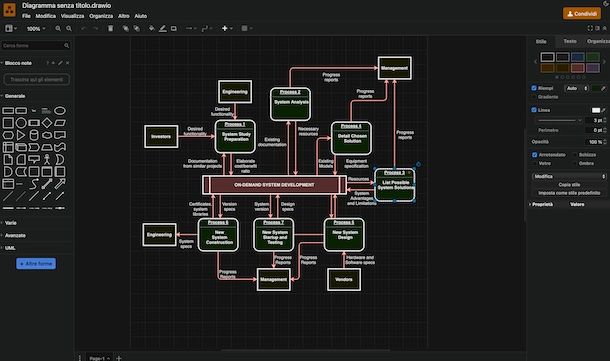
Task: Open the line pattern dropdown
Action: point(559,120)
